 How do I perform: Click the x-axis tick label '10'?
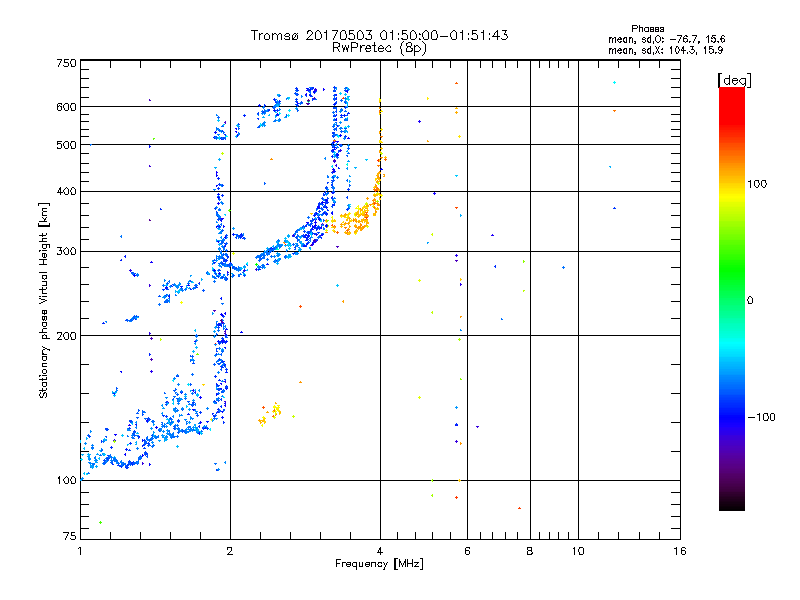click(x=578, y=551)
